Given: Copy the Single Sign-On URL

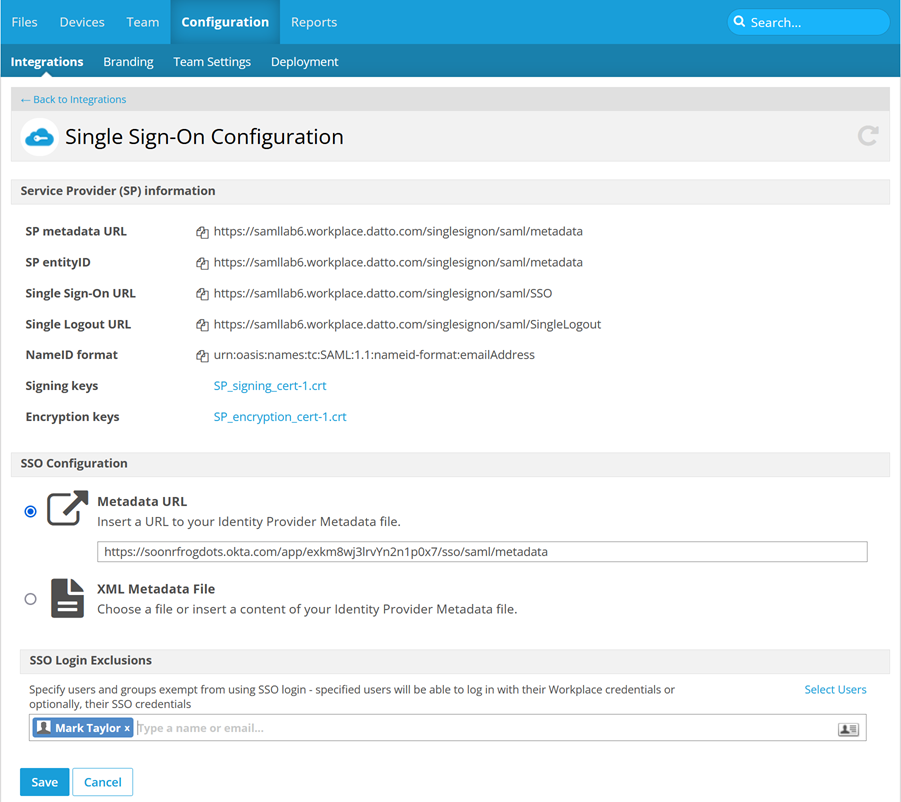Looking at the screenshot, I should pyautogui.click(x=202, y=294).
